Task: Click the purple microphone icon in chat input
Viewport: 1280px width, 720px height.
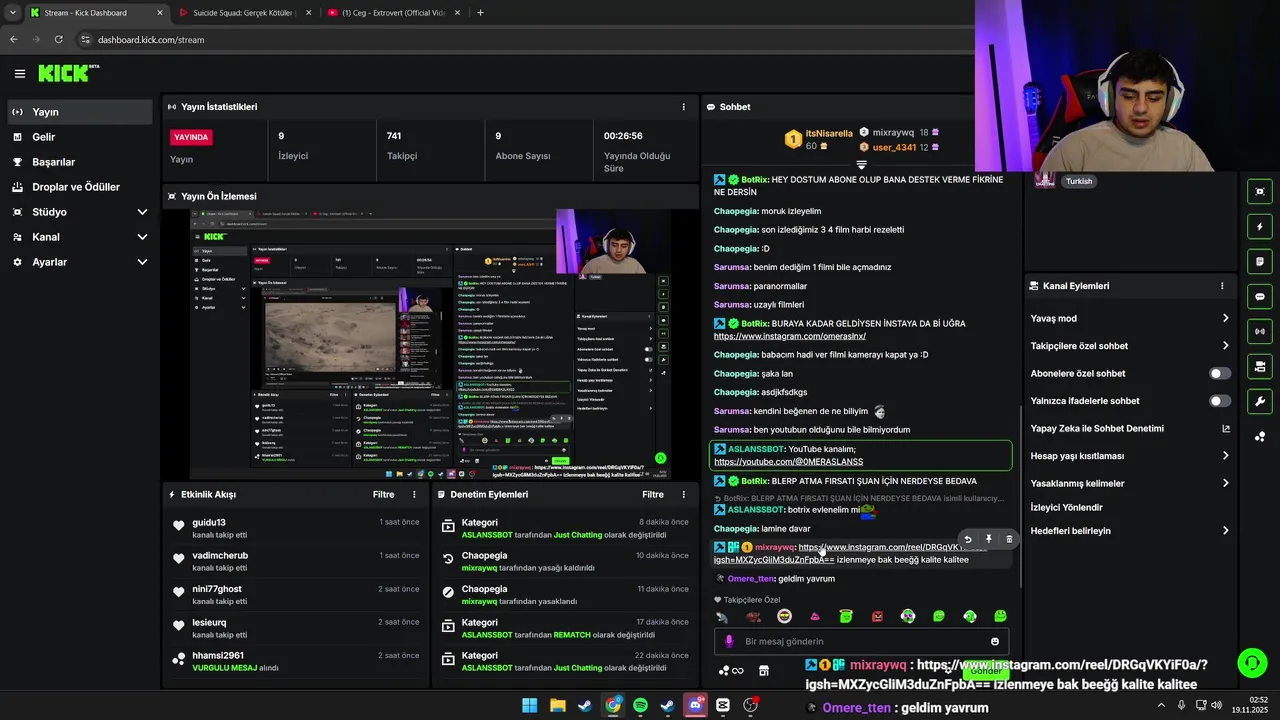Action: [729, 642]
